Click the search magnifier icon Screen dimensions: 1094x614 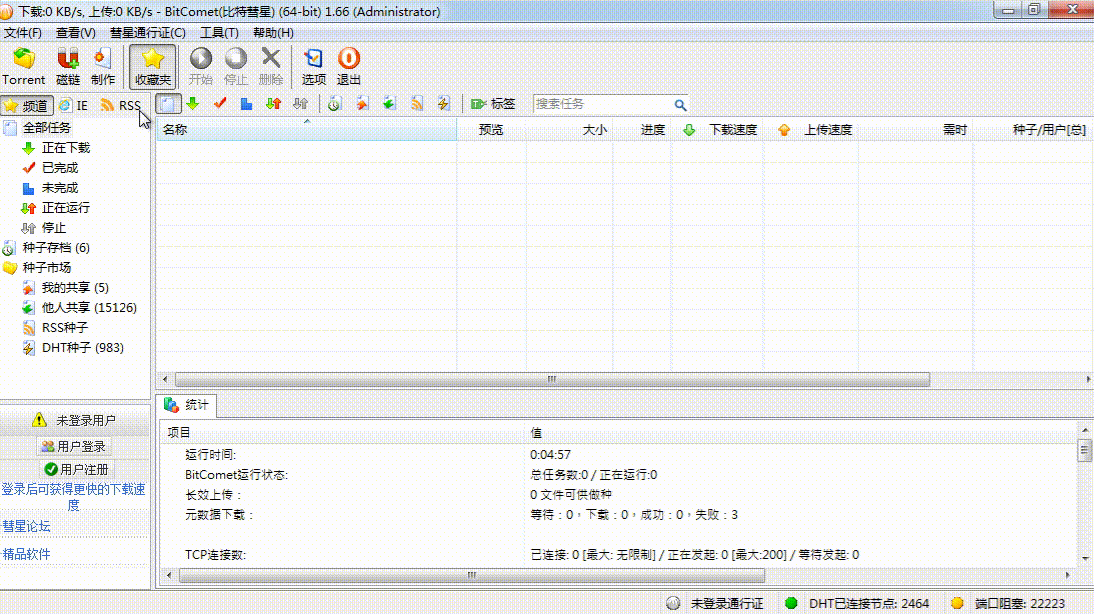pyautogui.click(x=680, y=105)
